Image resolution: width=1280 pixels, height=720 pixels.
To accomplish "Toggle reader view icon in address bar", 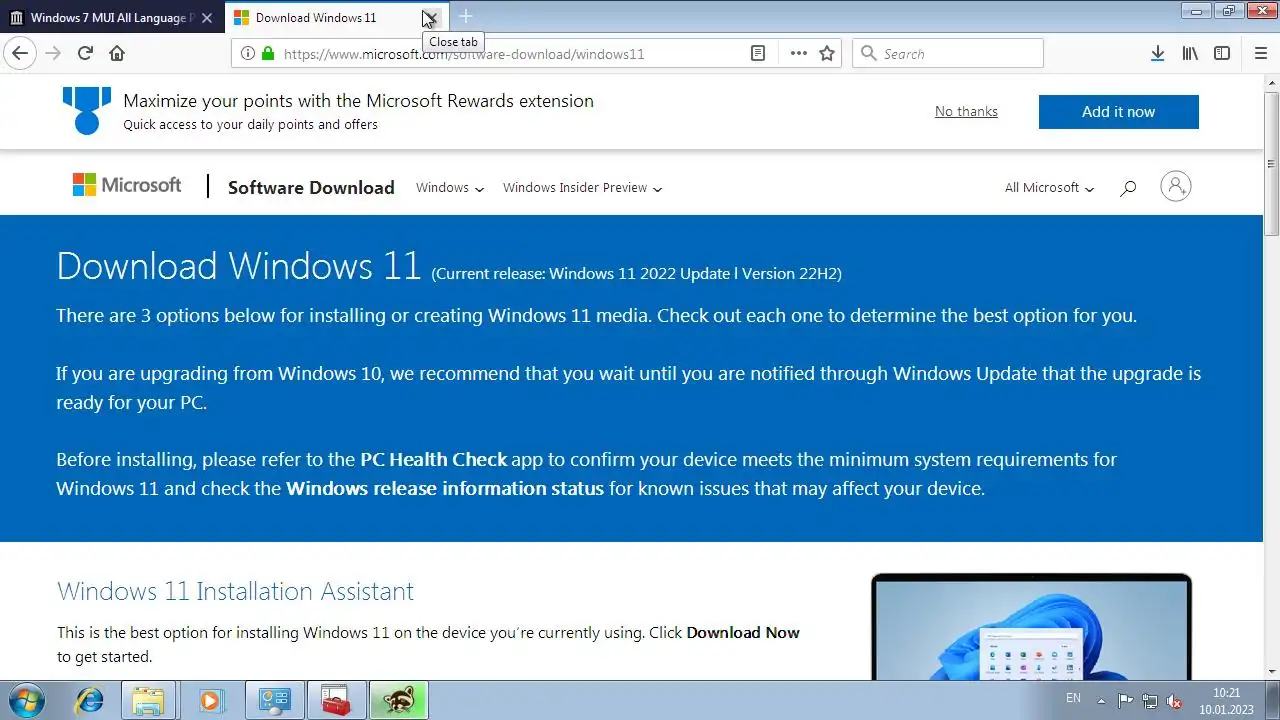I will (x=758, y=53).
